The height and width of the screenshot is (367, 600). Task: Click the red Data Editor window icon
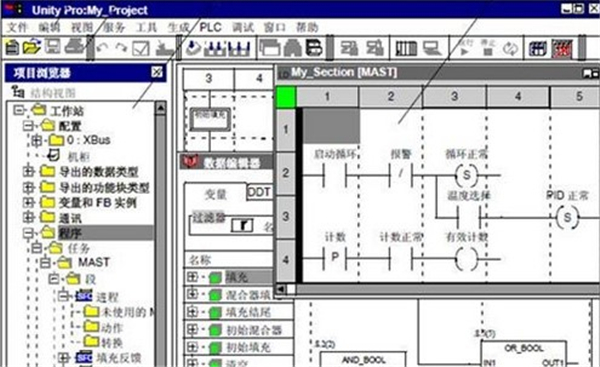(x=190, y=162)
